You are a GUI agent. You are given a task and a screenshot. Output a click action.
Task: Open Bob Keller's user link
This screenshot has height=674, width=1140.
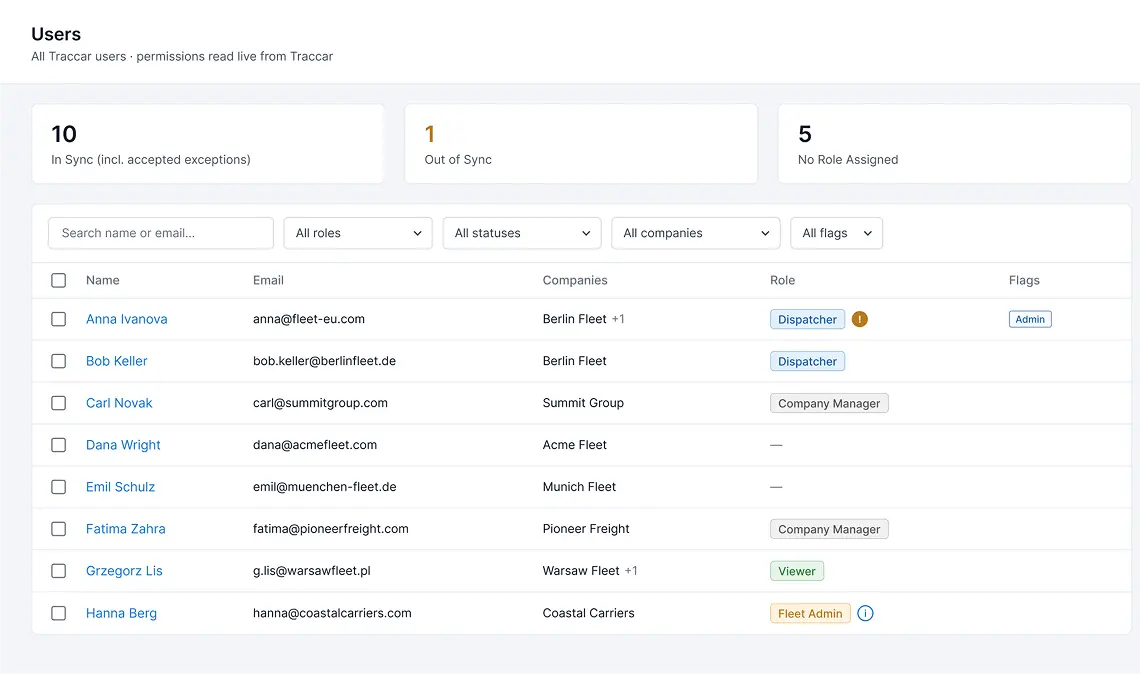click(x=116, y=361)
